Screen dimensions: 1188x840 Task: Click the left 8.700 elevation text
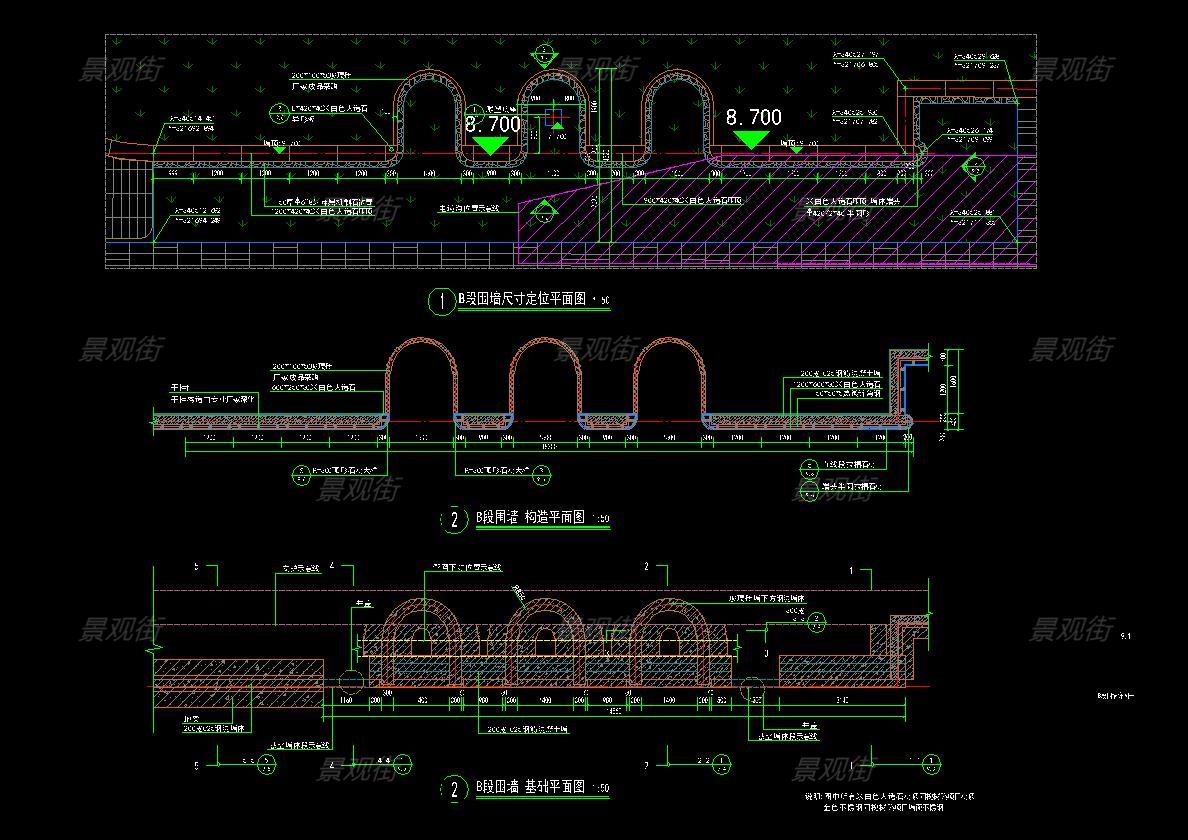493,124
